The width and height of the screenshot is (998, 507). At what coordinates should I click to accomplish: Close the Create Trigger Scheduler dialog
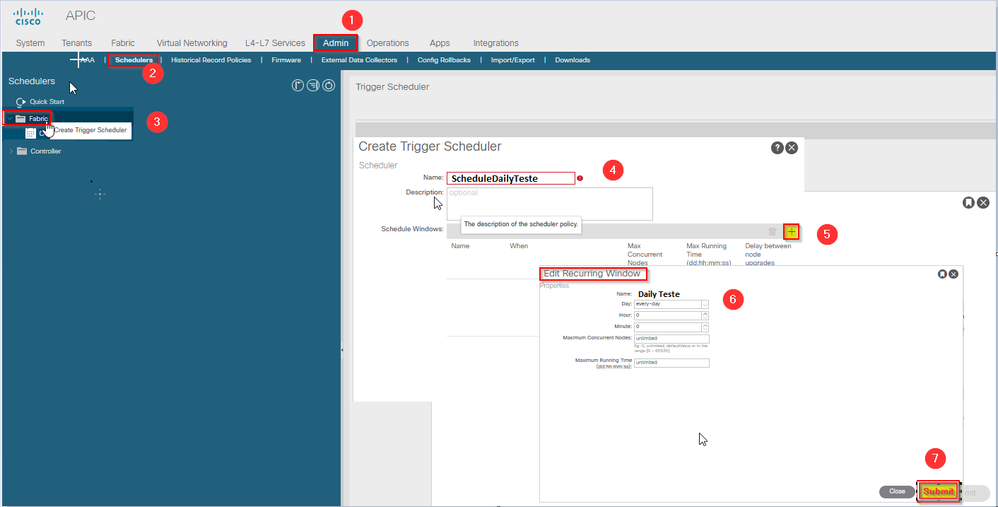[791, 148]
